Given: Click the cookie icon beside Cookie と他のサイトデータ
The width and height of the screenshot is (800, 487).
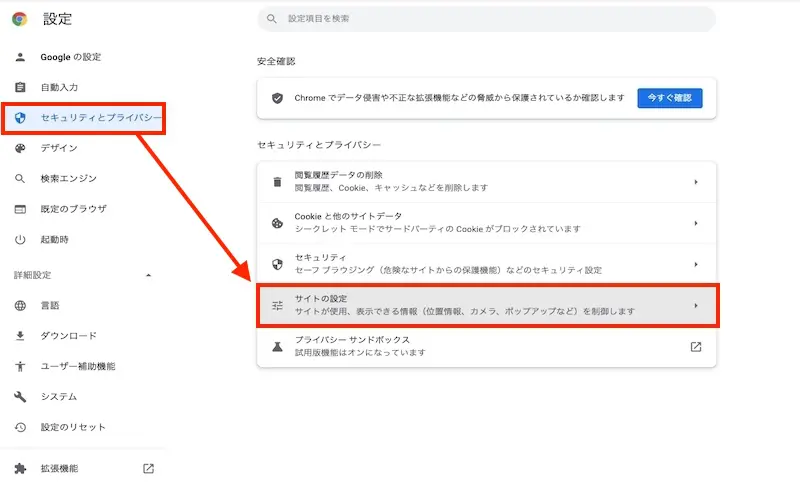Looking at the screenshot, I should (x=277, y=223).
